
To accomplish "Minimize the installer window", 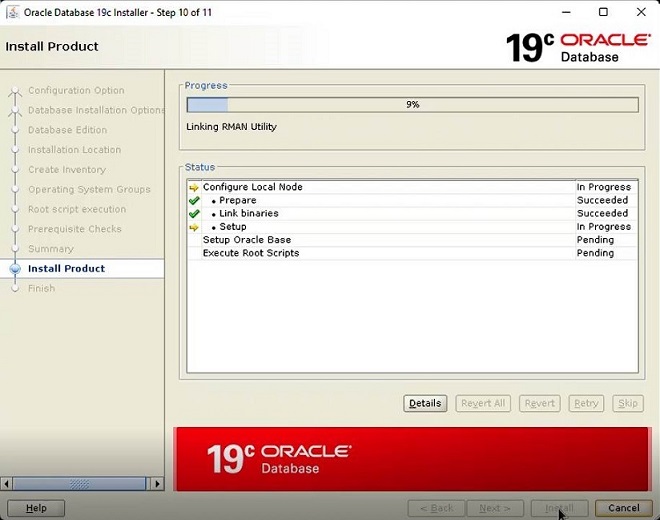I will pyautogui.click(x=566, y=12).
